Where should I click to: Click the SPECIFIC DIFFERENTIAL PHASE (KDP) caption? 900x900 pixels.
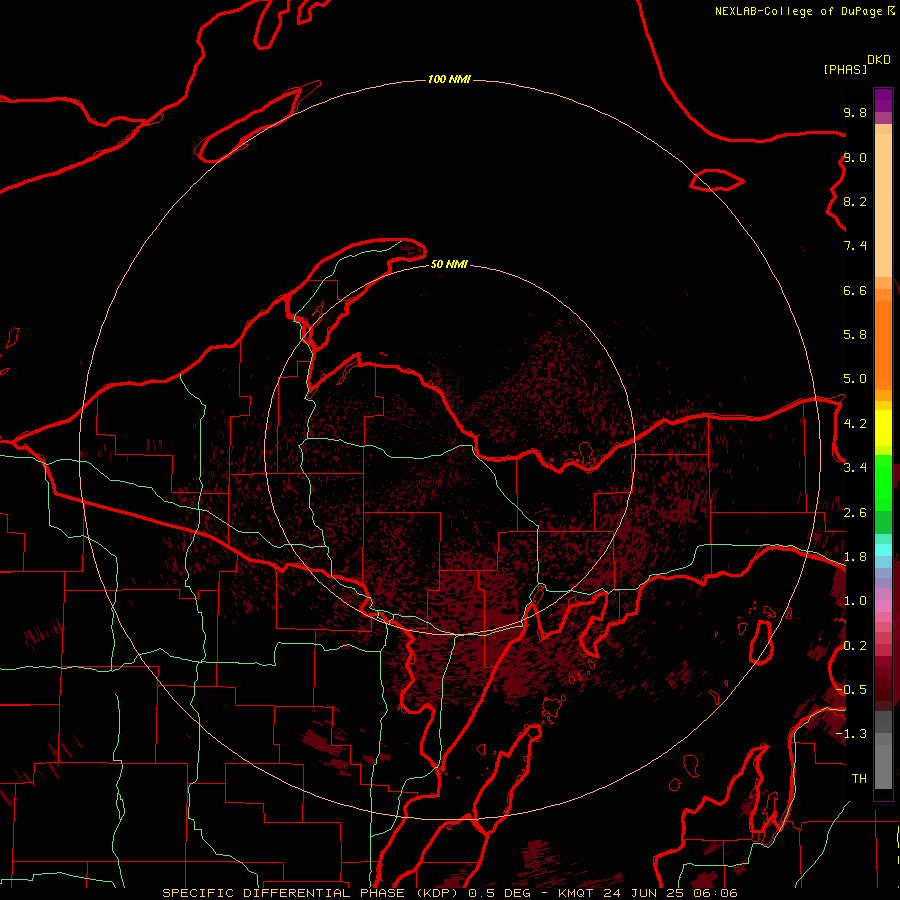(312, 893)
